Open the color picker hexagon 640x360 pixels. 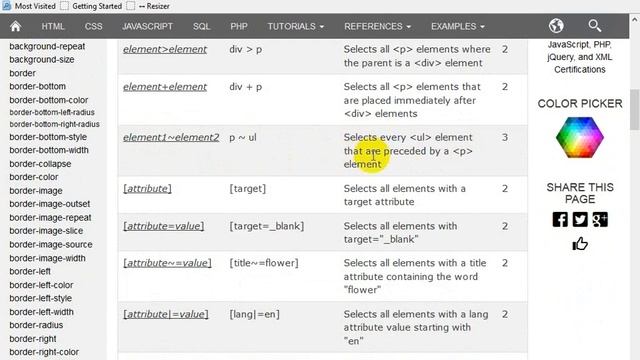coord(580,138)
